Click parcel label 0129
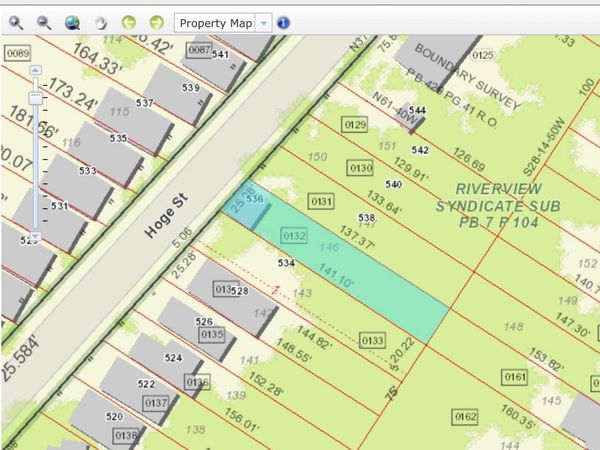The width and height of the screenshot is (600, 450). [354, 125]
